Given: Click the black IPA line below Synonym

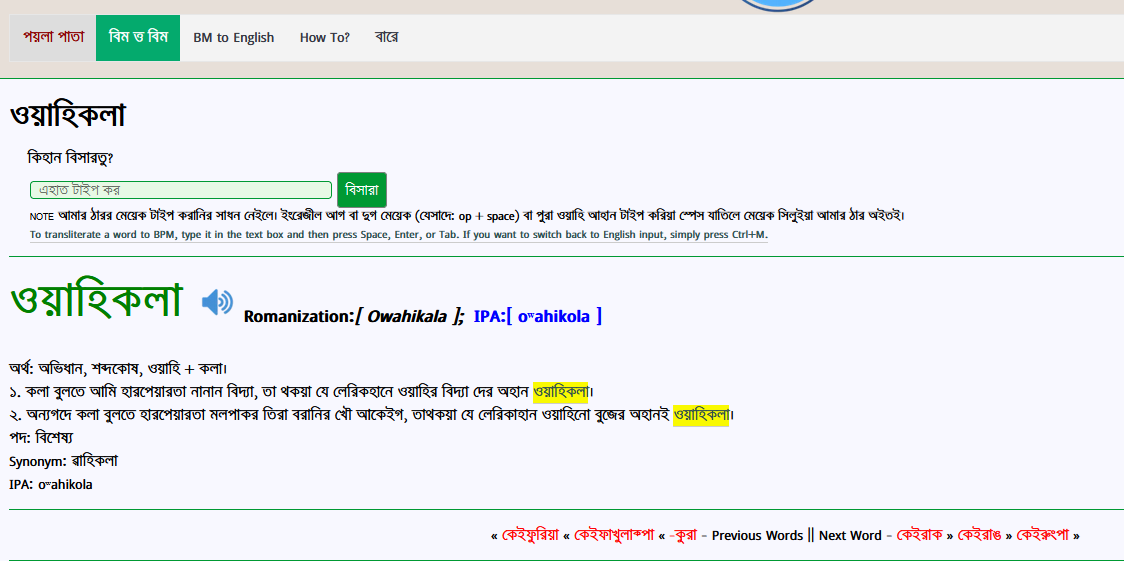Looking at the screenshot, I should pyautogui.click(x=51, y=485).
